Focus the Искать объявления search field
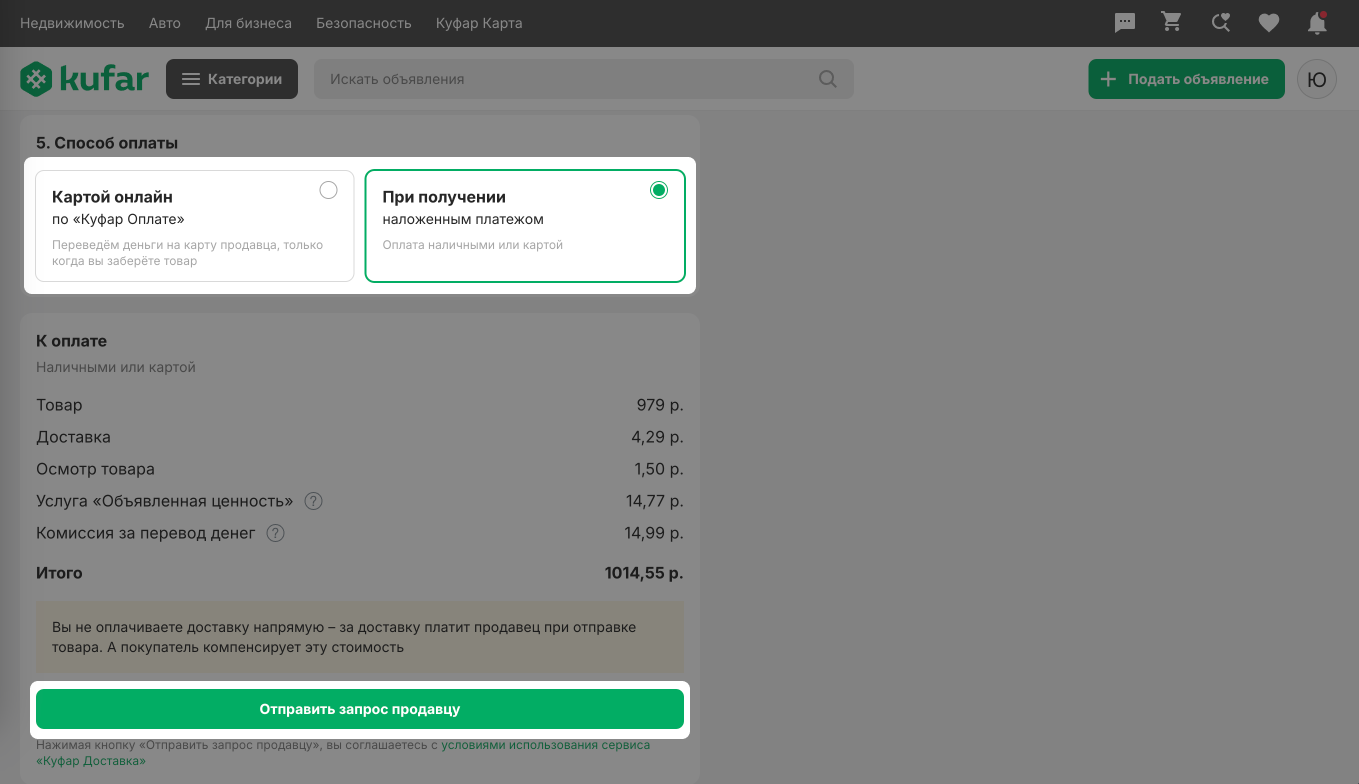This screenshot has width=1359, height=784. coord(584,79)
